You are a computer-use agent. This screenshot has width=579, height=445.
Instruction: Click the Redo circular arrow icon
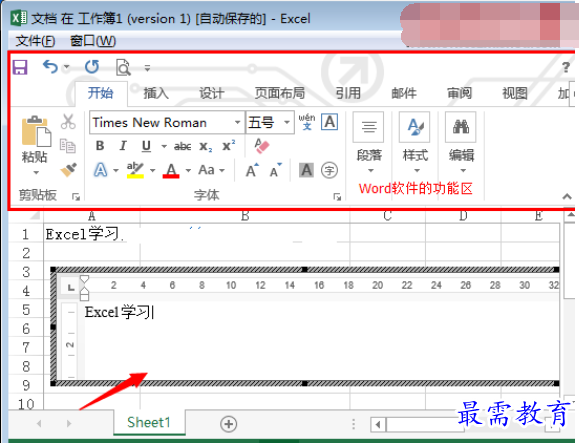pyautogui.click(x=92, y=67)
